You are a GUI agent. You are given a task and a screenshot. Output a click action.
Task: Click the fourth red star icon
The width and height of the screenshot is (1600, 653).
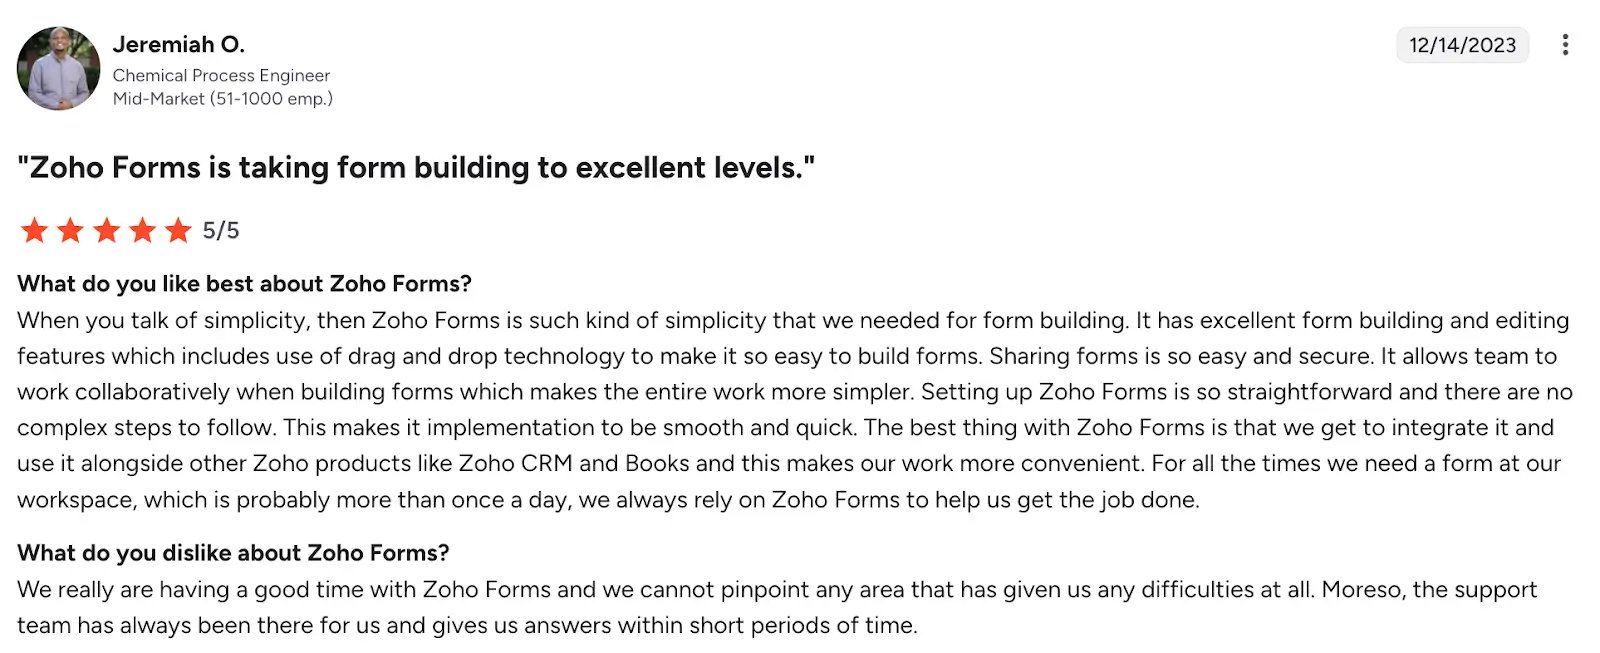pyautogui.click(x=141, y=231)
